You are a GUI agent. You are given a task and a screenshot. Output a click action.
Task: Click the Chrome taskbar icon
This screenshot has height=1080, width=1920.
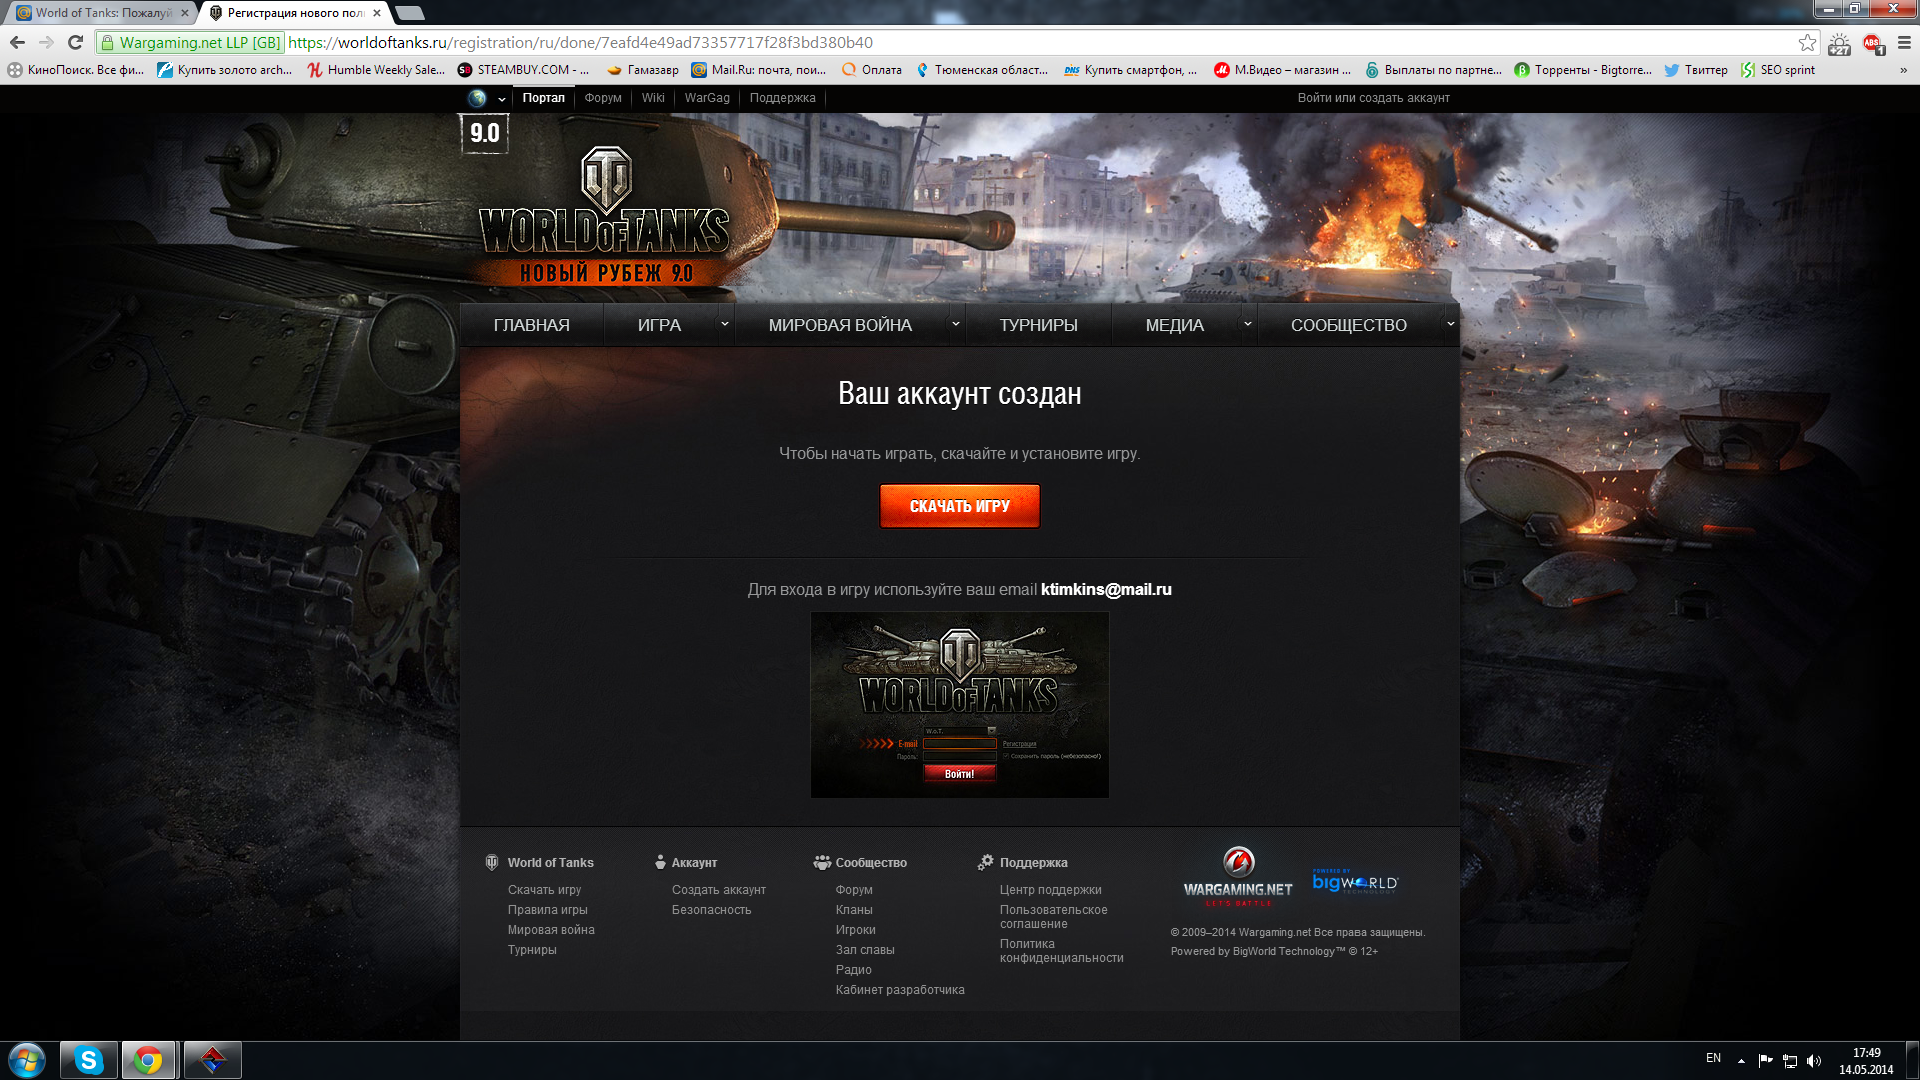pyautogui.click(x=148, y=1060)
